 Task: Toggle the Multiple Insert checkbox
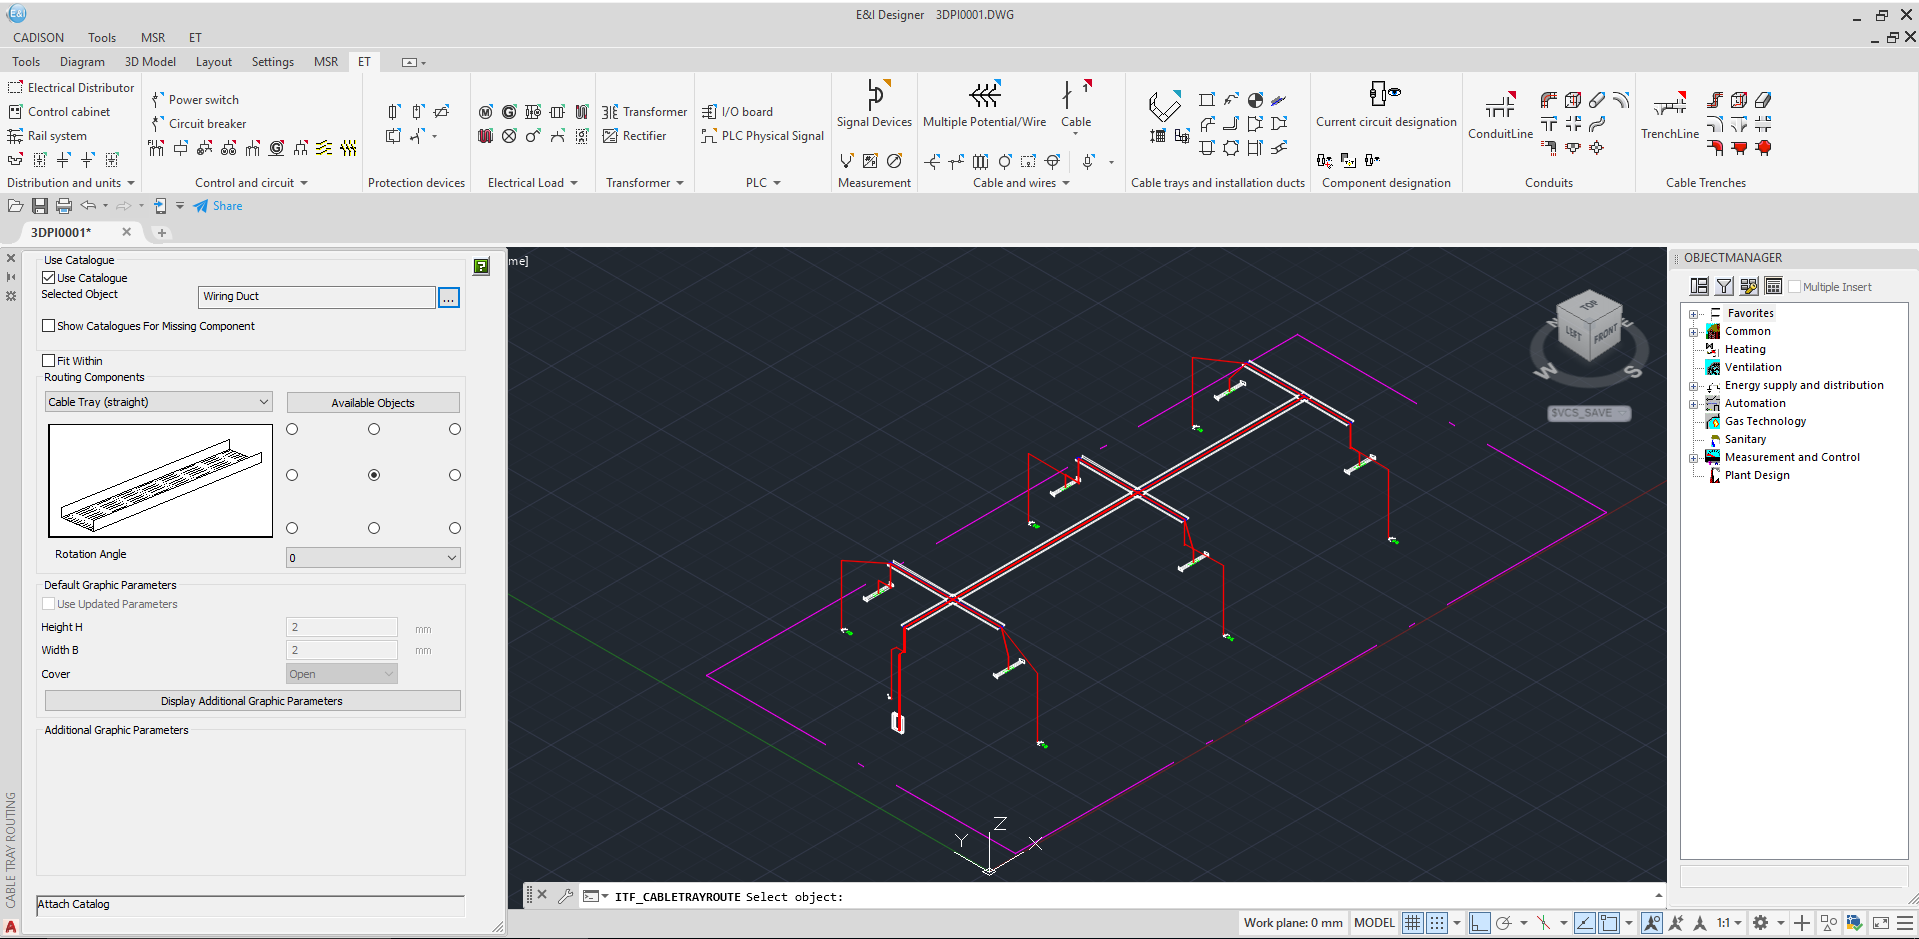point(1794,287)
